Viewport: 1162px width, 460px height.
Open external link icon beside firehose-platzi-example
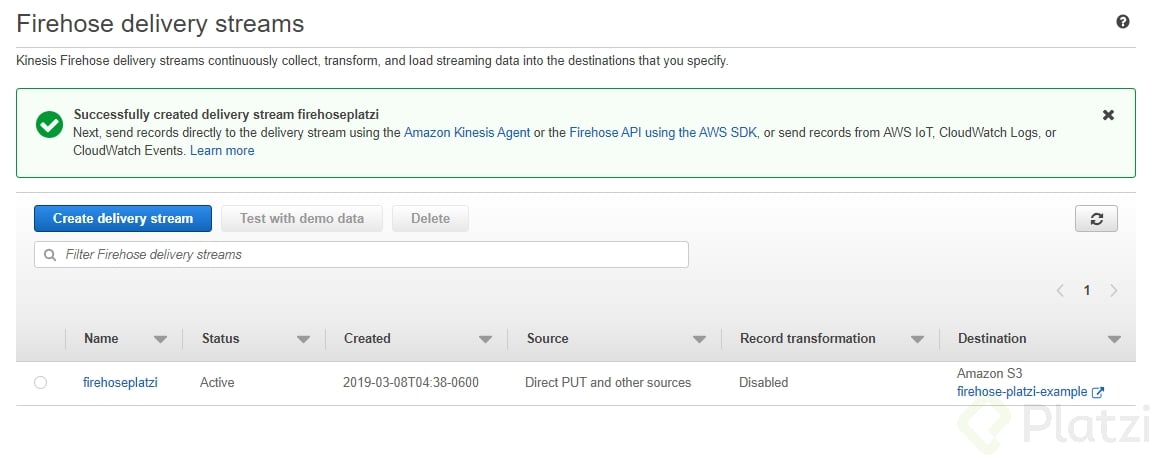pos(1098,393)
